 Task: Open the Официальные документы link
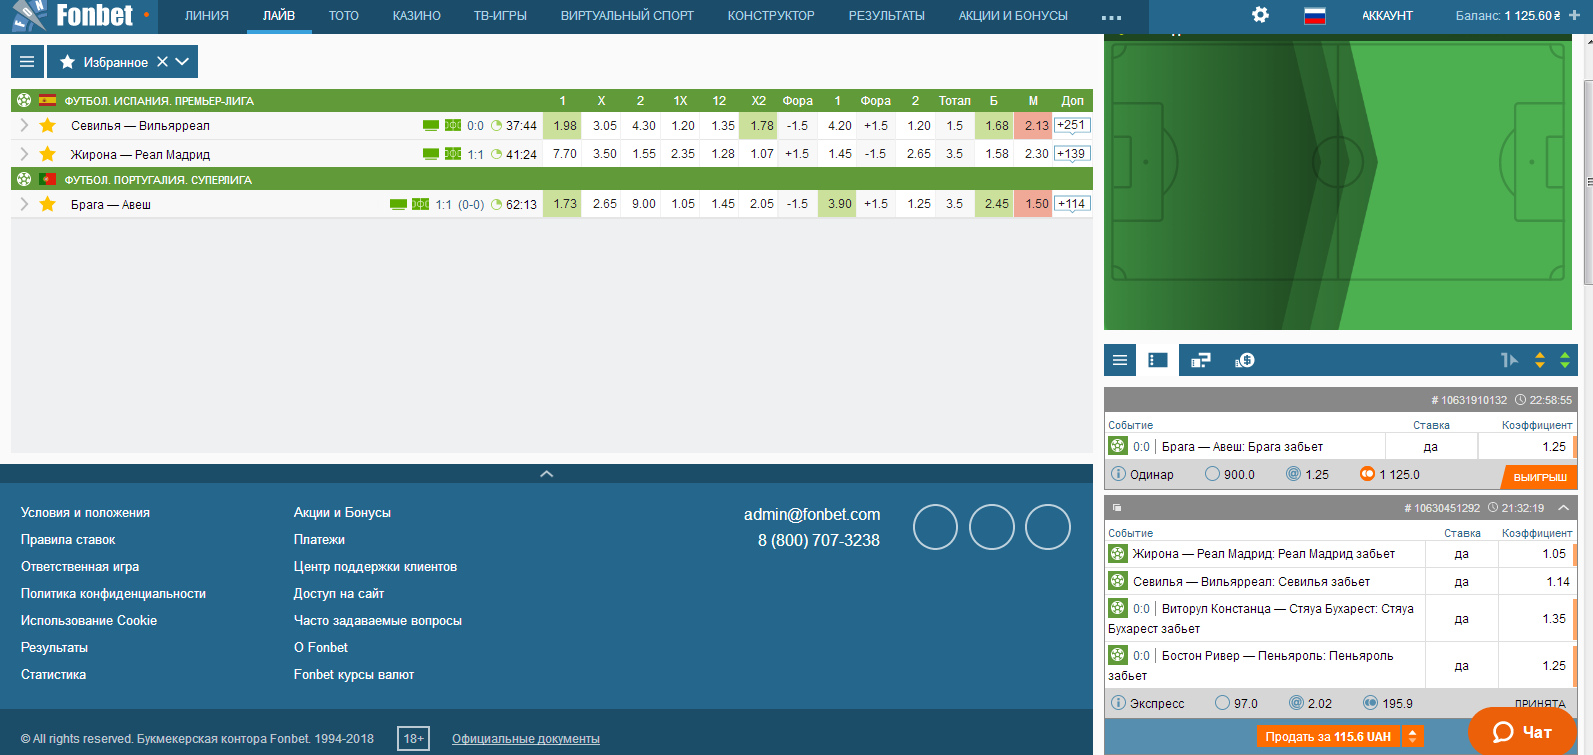point(525,739)
